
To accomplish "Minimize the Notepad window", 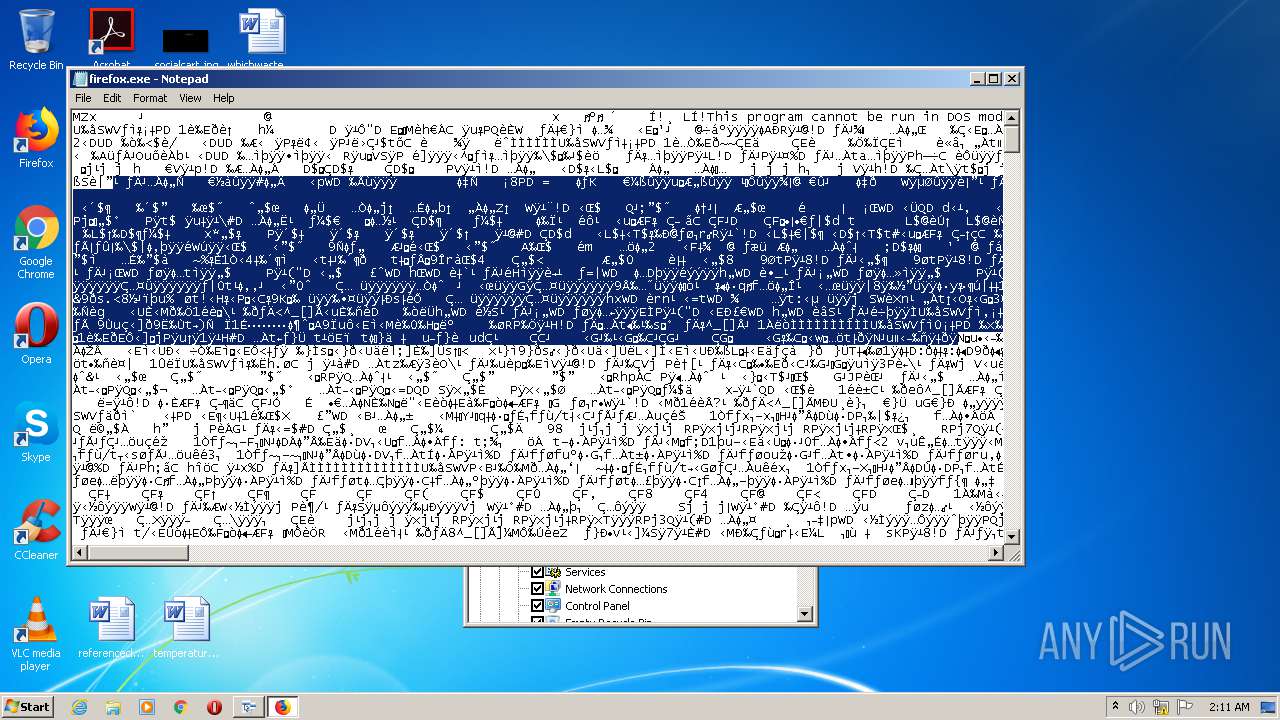I will [x=976, y=79].
